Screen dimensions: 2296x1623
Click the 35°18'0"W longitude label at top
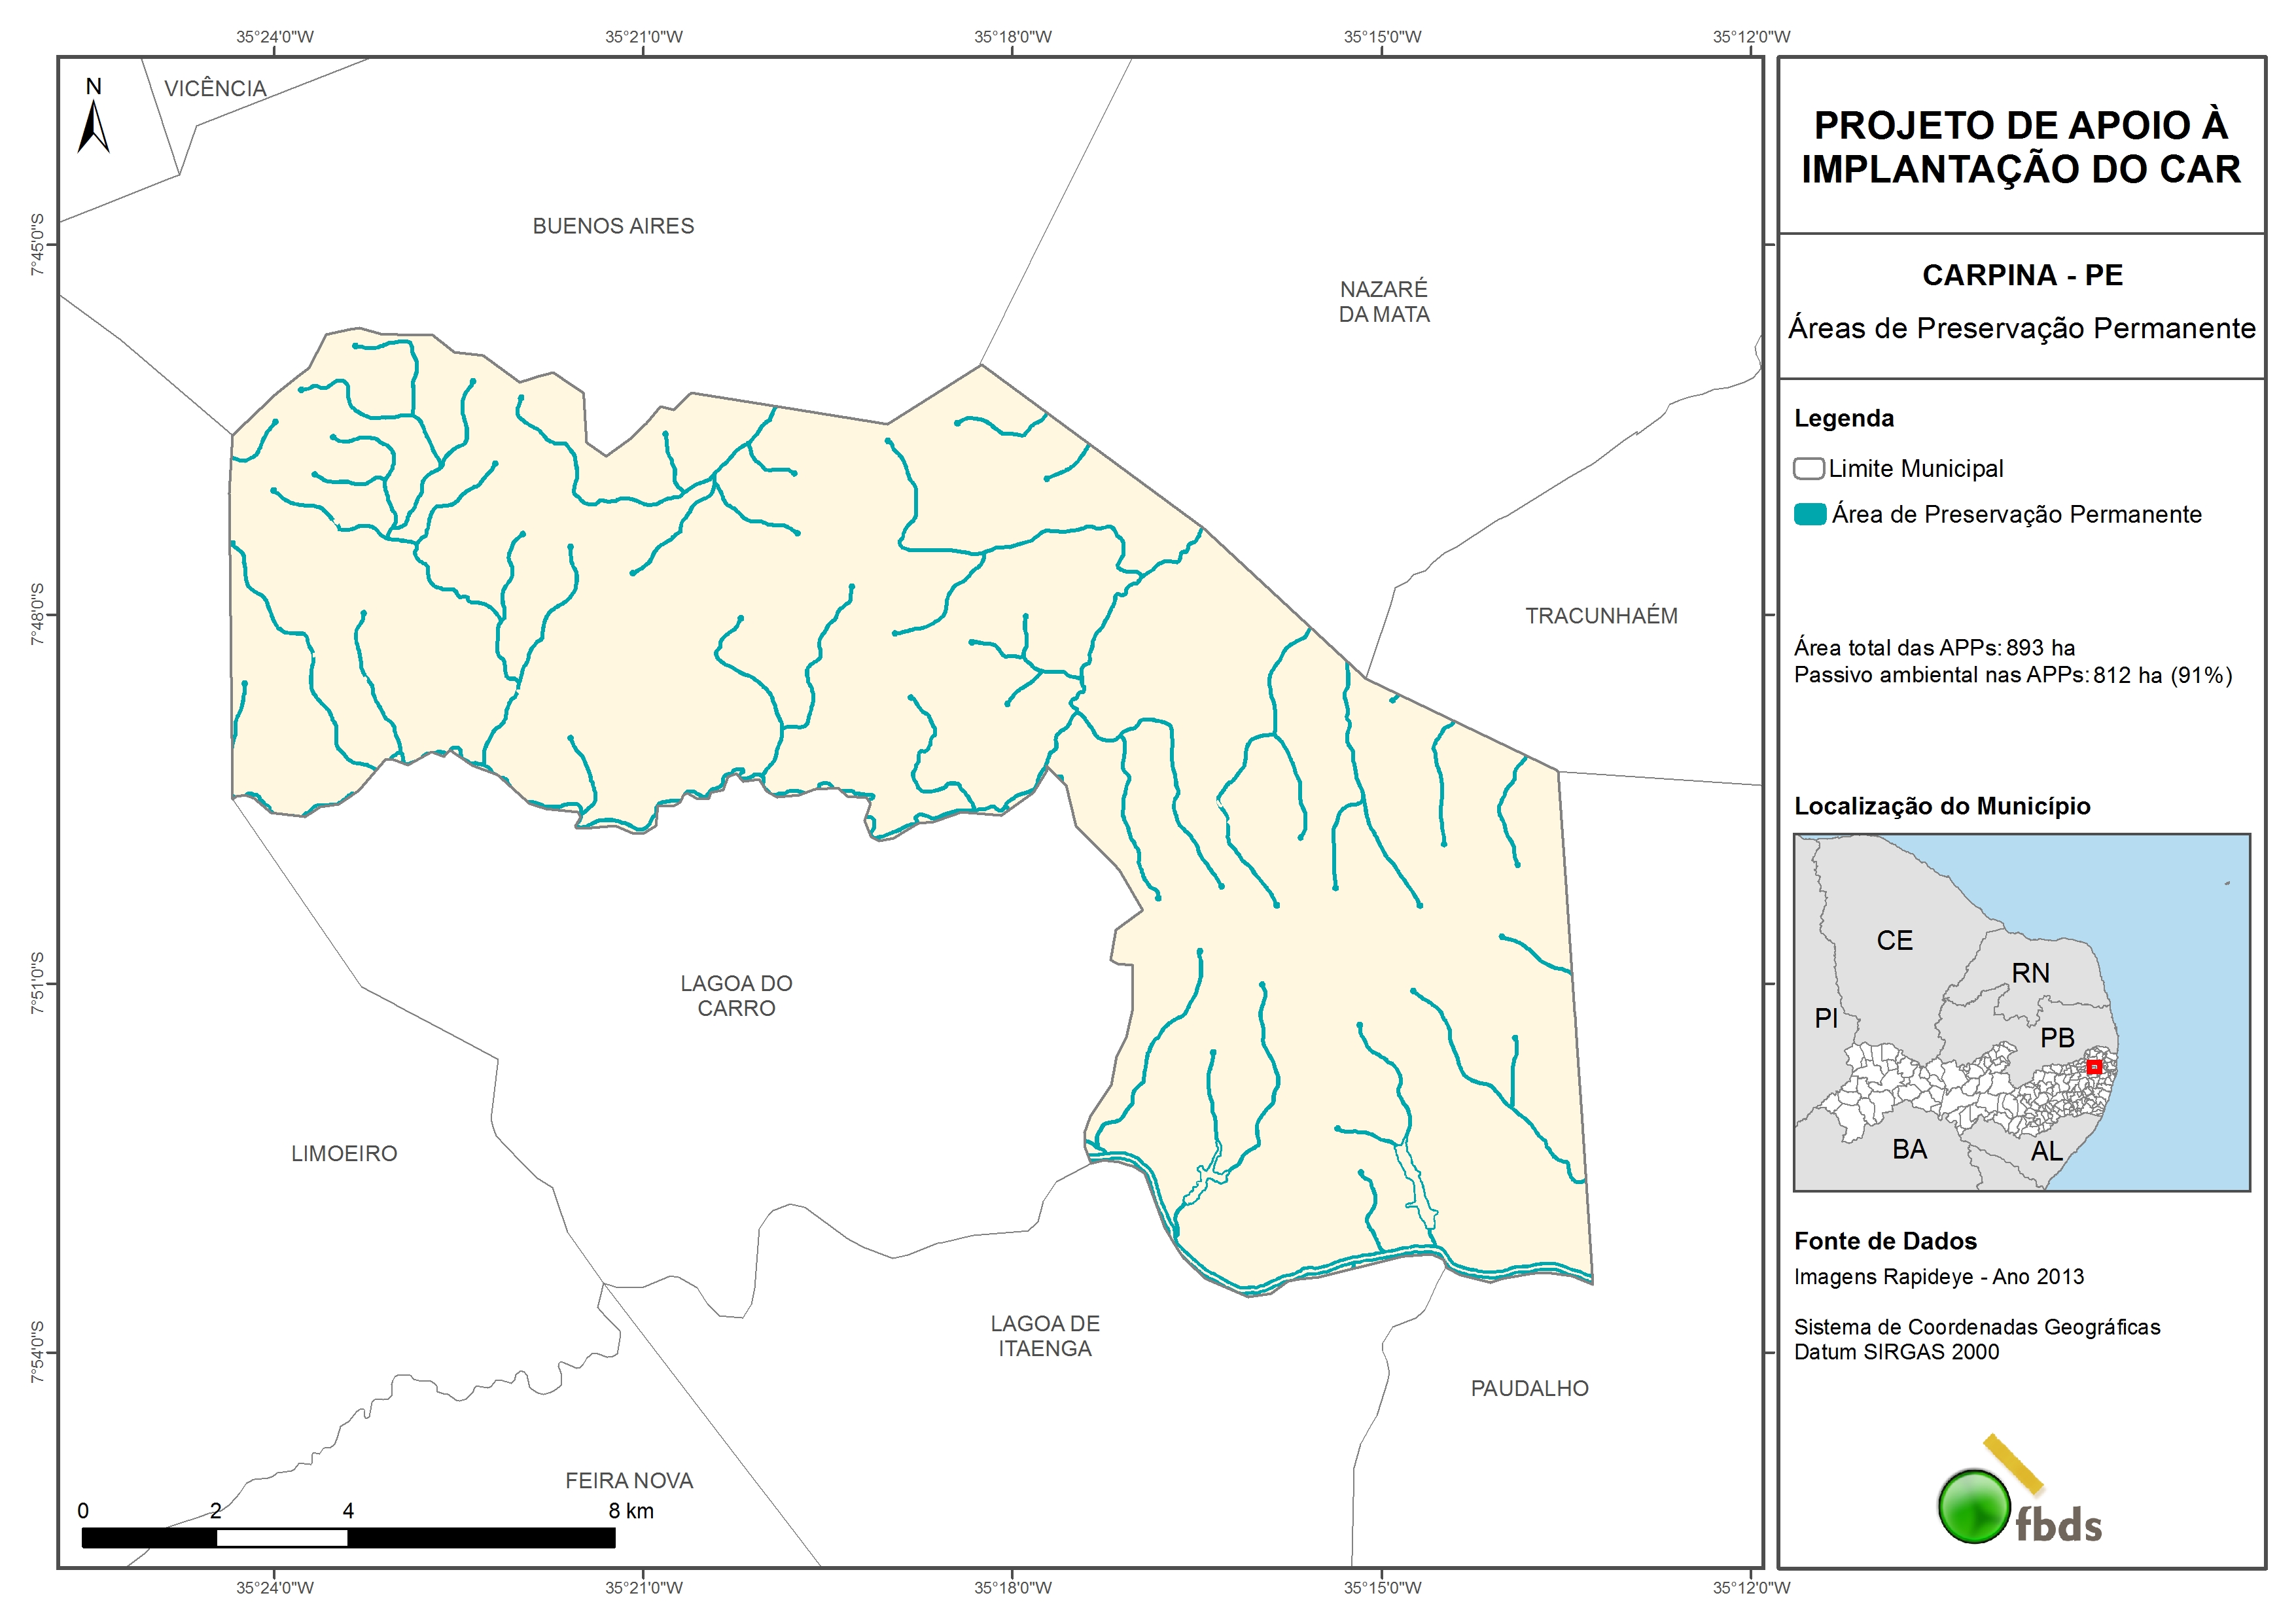point(1012,37)
